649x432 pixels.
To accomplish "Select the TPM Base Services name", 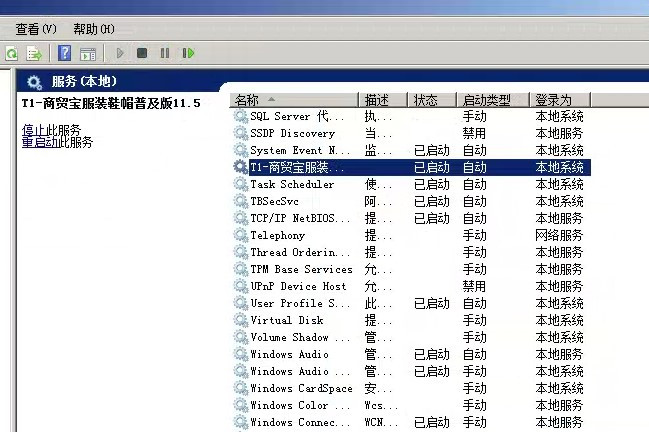I will pos(301,269).
